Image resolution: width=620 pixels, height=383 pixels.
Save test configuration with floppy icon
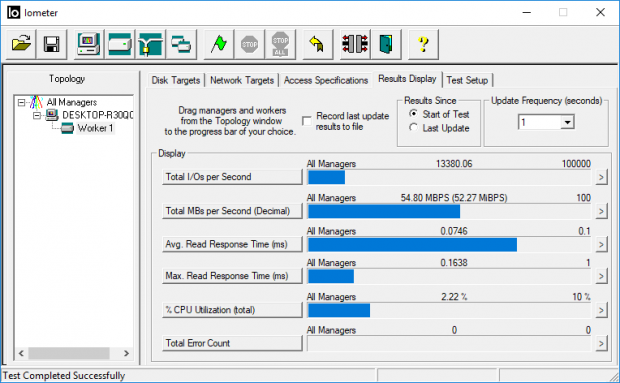click(x=51, y=44)
